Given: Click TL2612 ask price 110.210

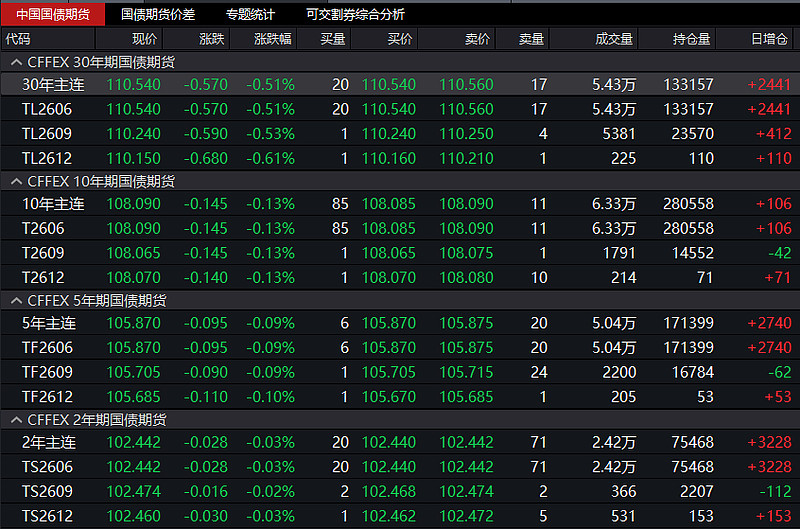Looking at the screenshot, I should [x=466, y=158].
